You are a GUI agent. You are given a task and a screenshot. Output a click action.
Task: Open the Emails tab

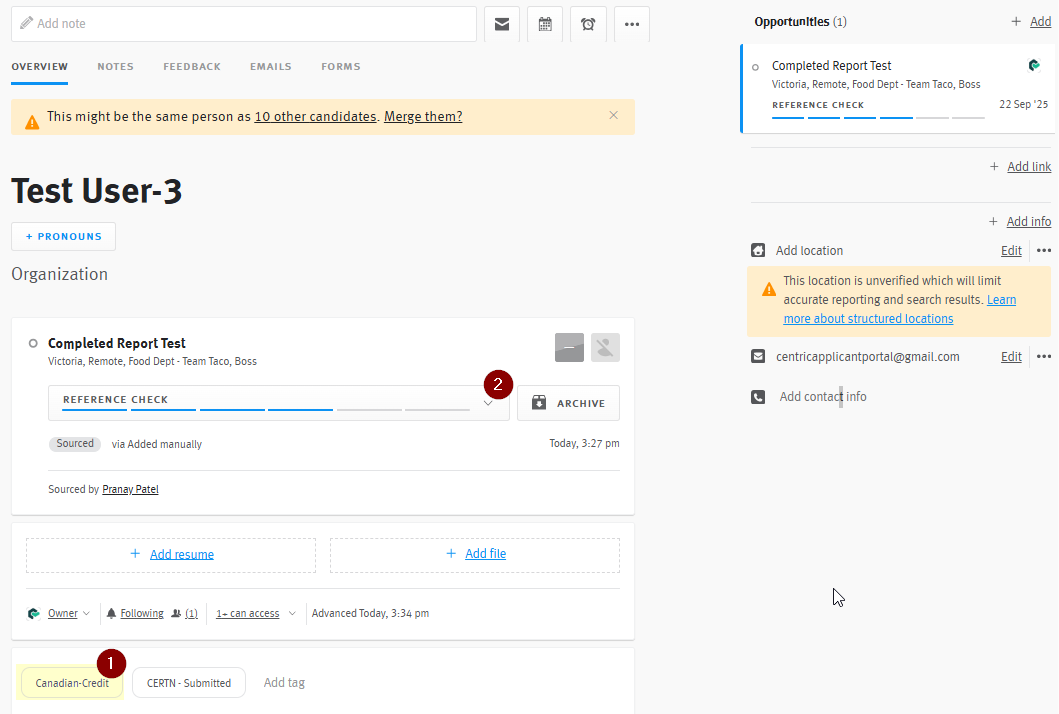coord(270,66)
